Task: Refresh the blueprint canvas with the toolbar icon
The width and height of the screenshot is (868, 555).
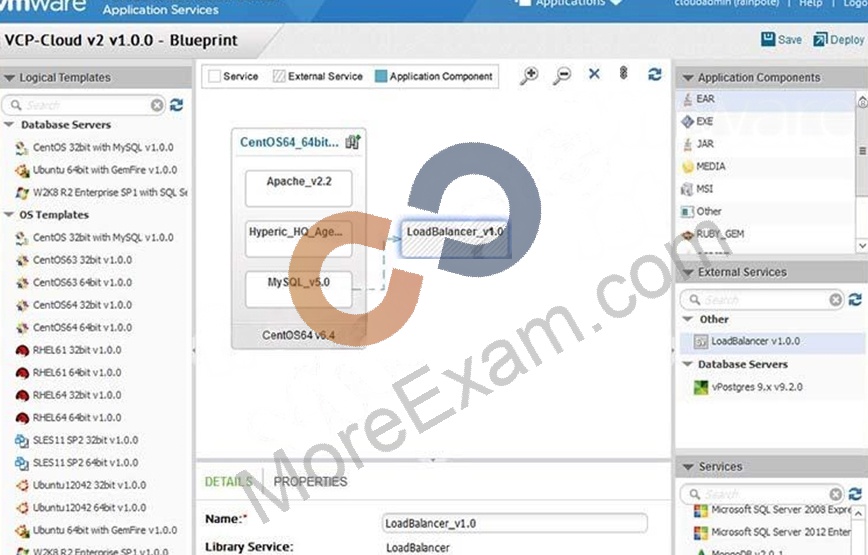Action: (654, 74)
